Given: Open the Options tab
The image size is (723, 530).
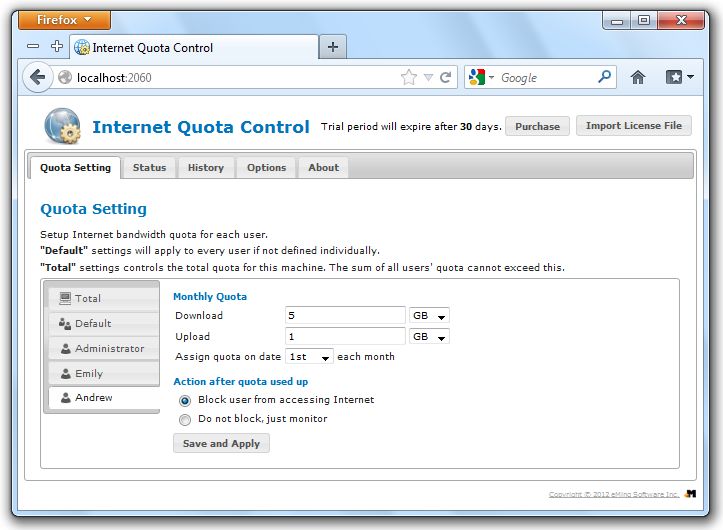Looking at the screenshot, I should (267, 167).
